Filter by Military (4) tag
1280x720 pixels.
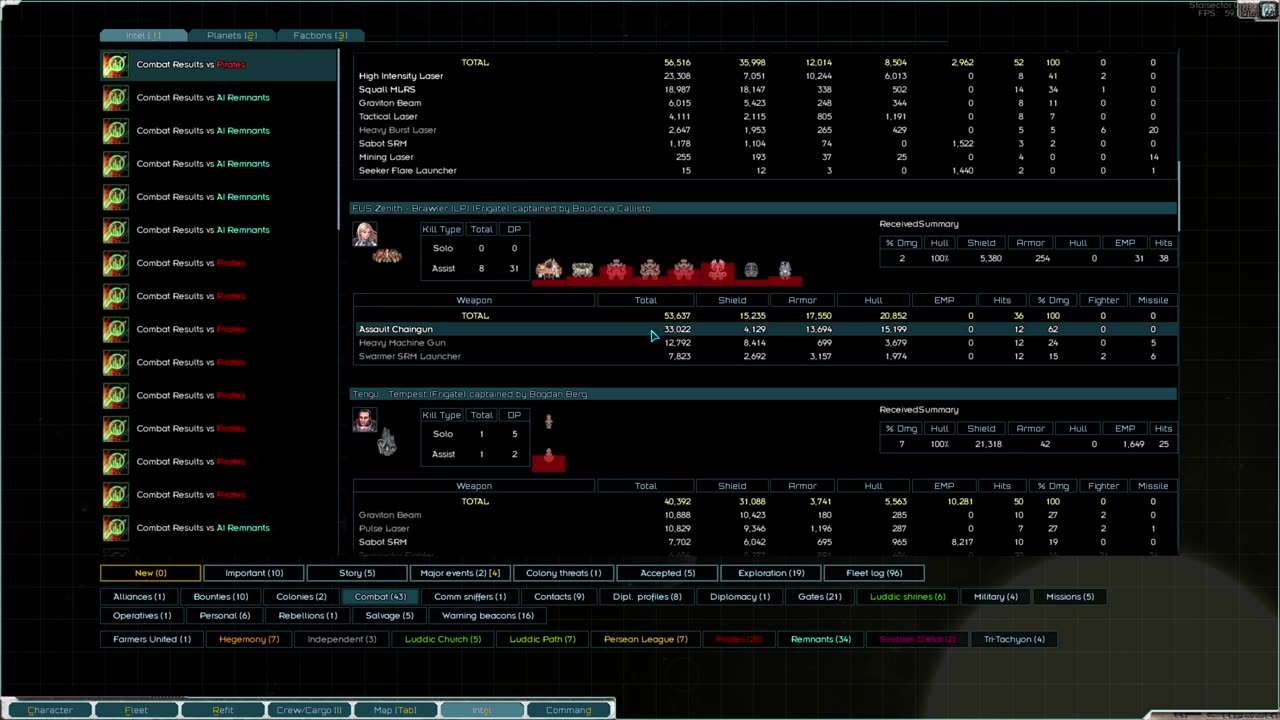996,597
